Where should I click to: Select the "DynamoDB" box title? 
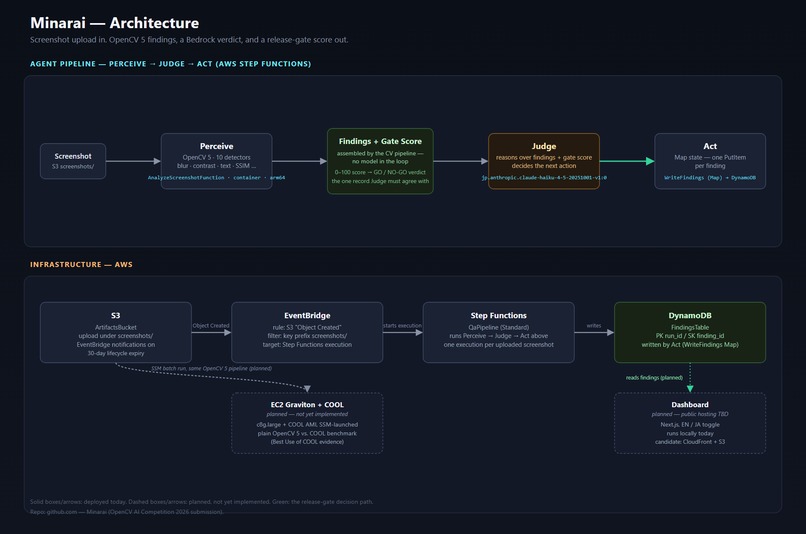click(x=690, y=316)
